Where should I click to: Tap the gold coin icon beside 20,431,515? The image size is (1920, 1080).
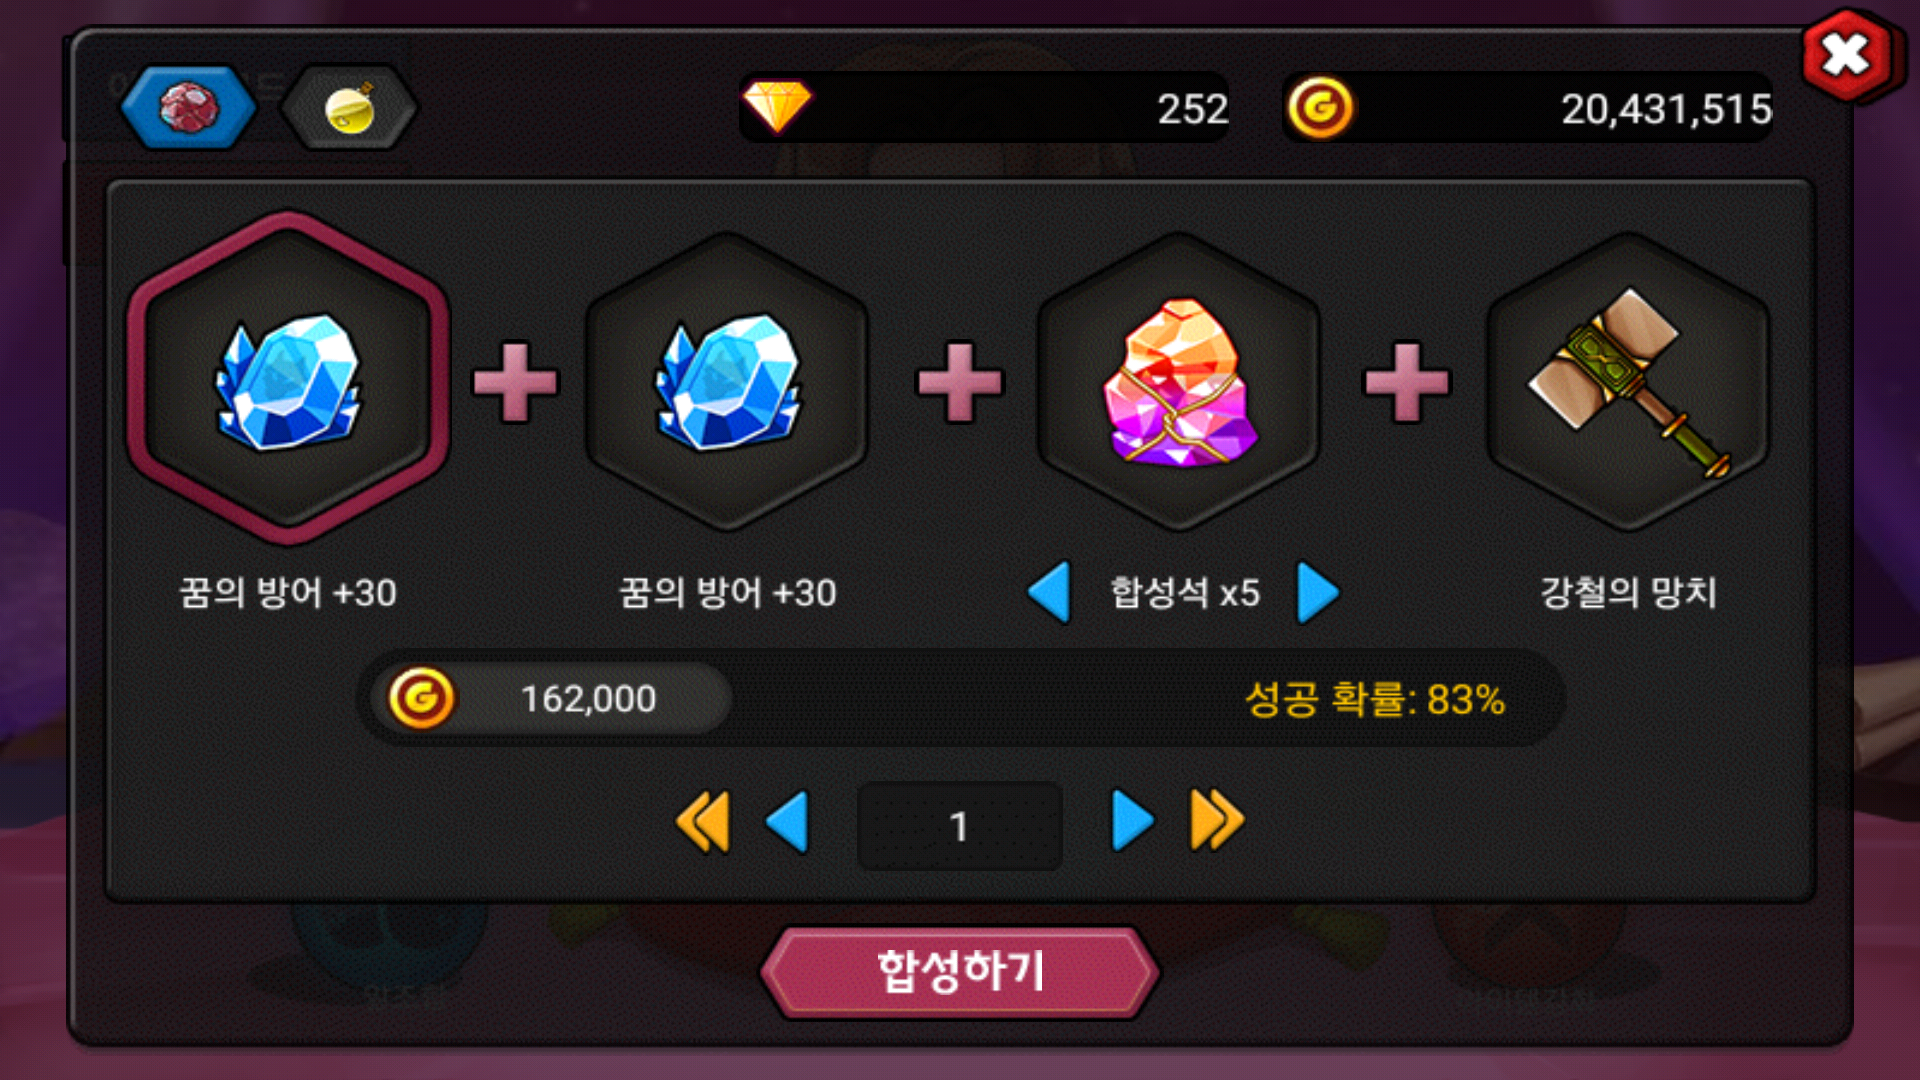1320,107
